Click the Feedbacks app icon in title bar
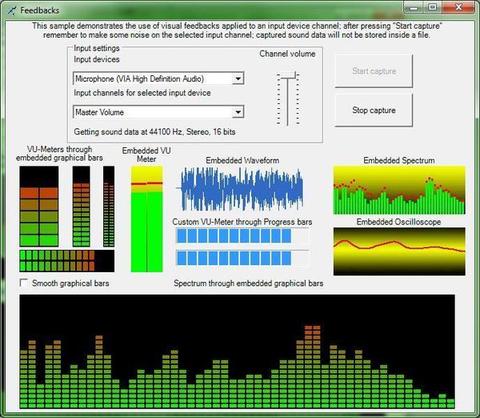 click(x=12, y=10)
